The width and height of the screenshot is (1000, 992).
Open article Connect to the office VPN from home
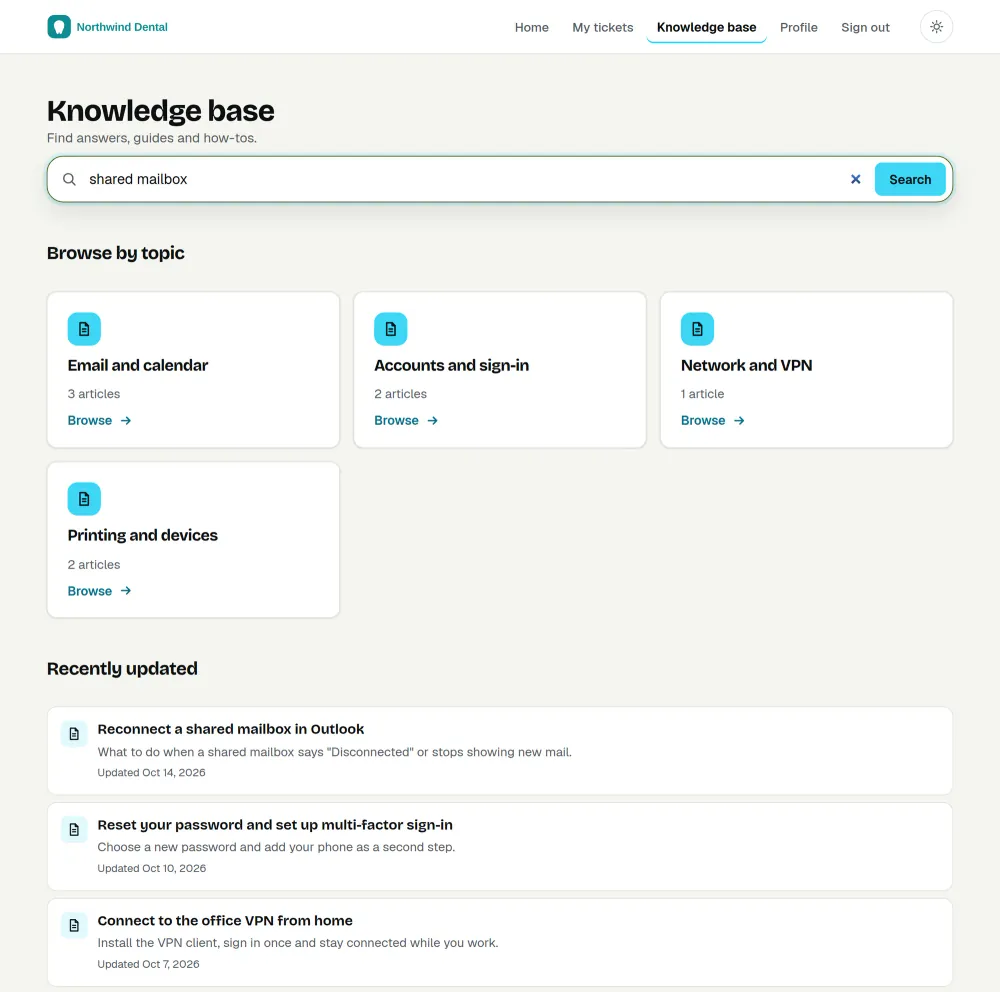[x=224, y=921]
